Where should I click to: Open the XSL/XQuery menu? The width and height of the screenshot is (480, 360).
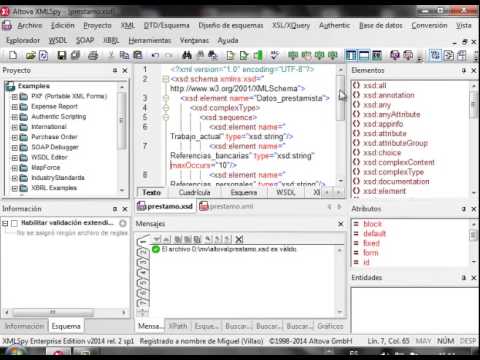(291, 25)
